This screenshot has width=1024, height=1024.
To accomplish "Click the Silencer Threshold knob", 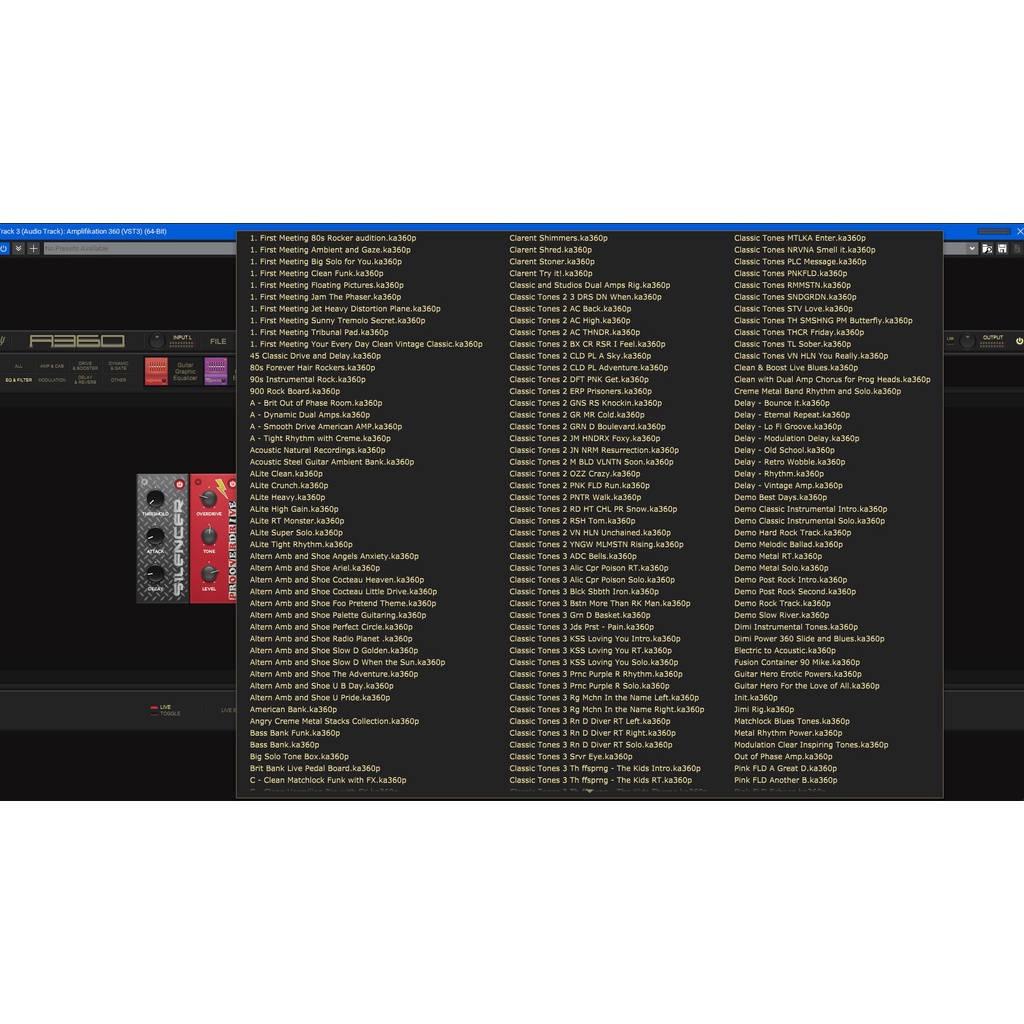I will (x=155, y=500).
